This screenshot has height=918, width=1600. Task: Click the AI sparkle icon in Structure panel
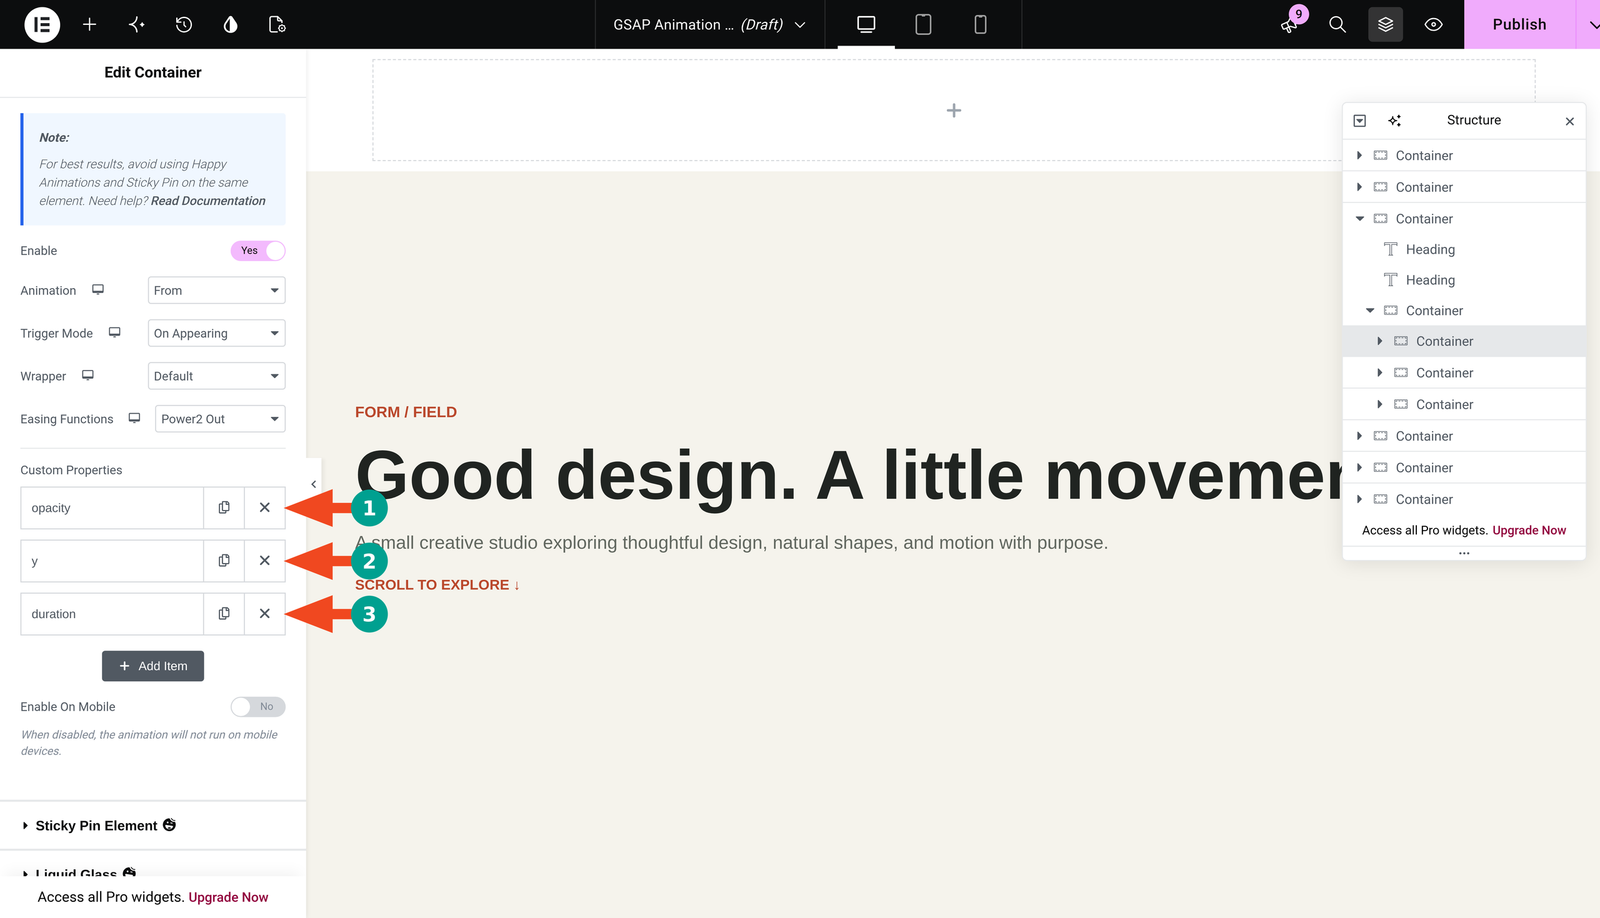click(1395, 120)
